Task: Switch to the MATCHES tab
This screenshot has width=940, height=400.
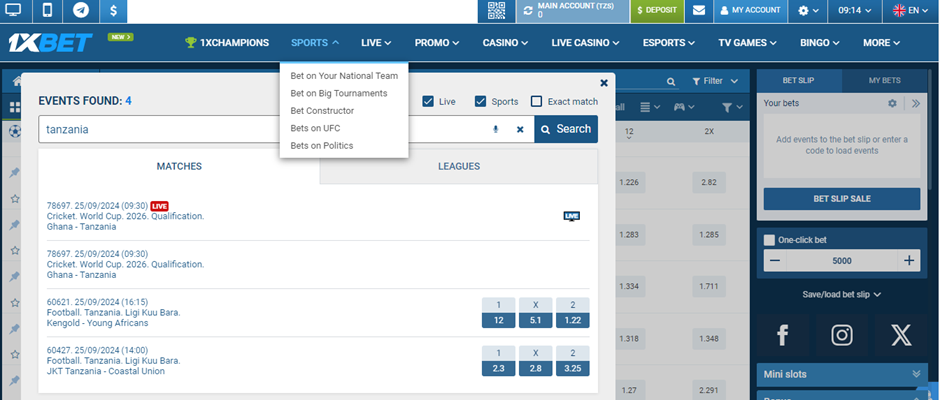Action: point(179,166)
